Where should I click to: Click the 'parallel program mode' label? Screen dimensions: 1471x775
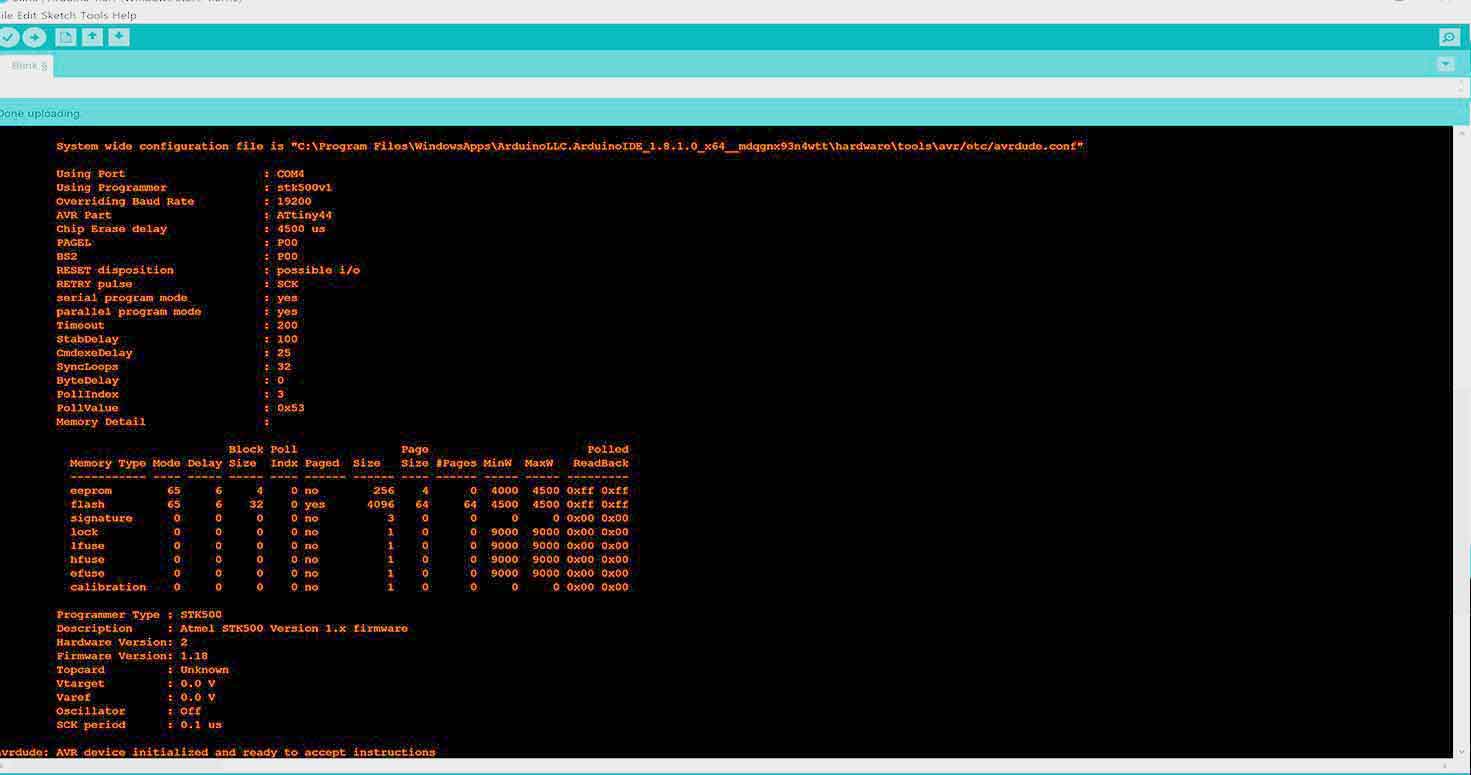point(129,312)
